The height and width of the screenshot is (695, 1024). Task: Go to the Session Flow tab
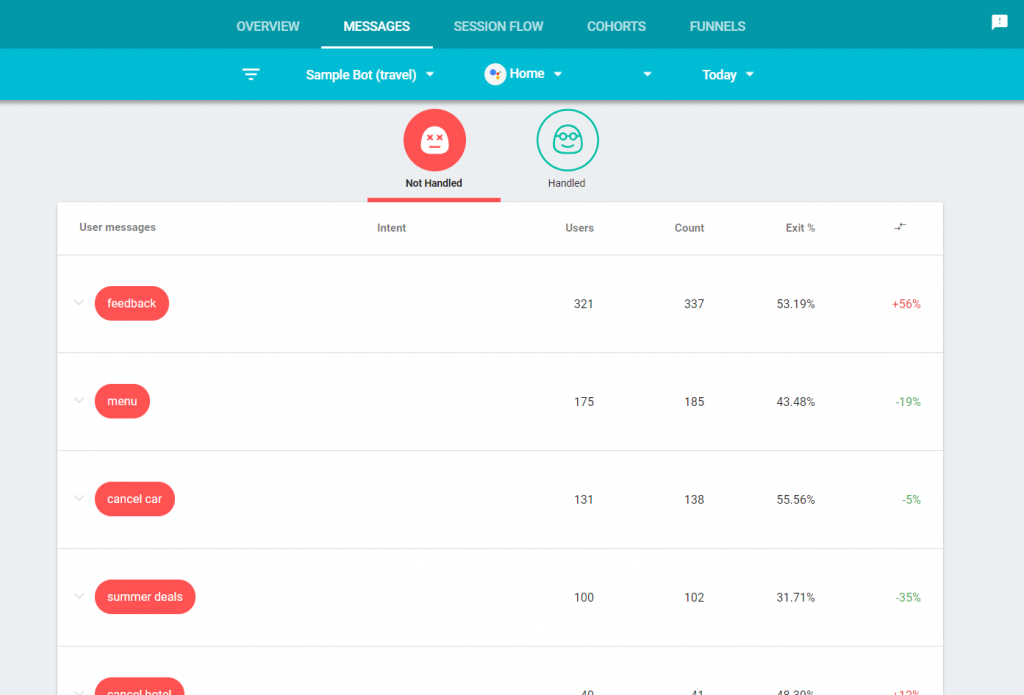tap(498, 26)
